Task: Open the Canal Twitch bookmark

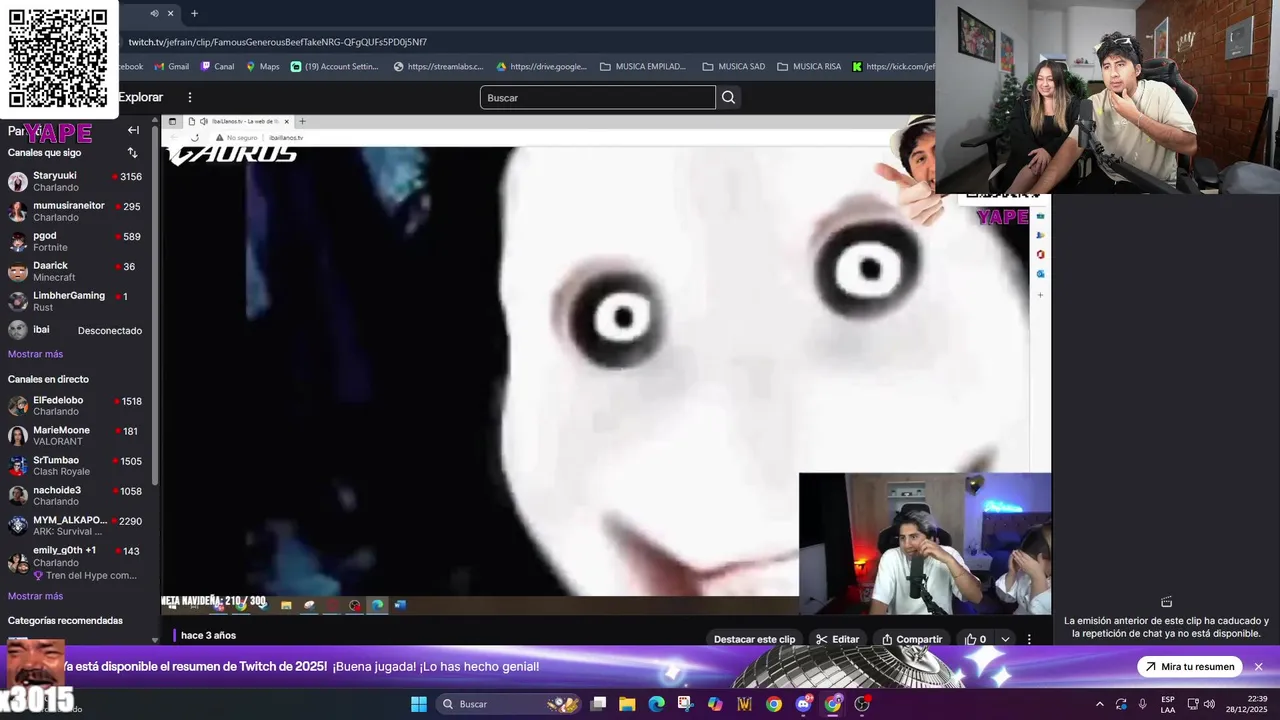Action: [x=217, y=67]
